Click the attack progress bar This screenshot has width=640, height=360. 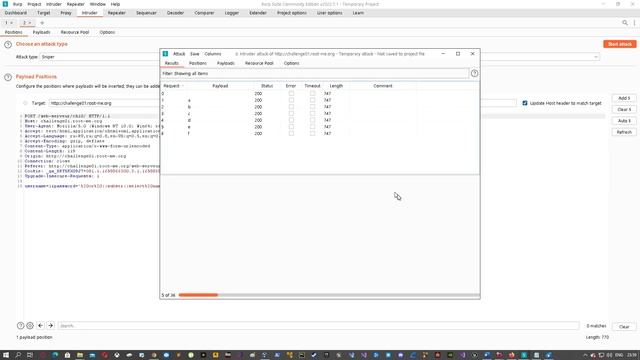(x=329, y=295)
